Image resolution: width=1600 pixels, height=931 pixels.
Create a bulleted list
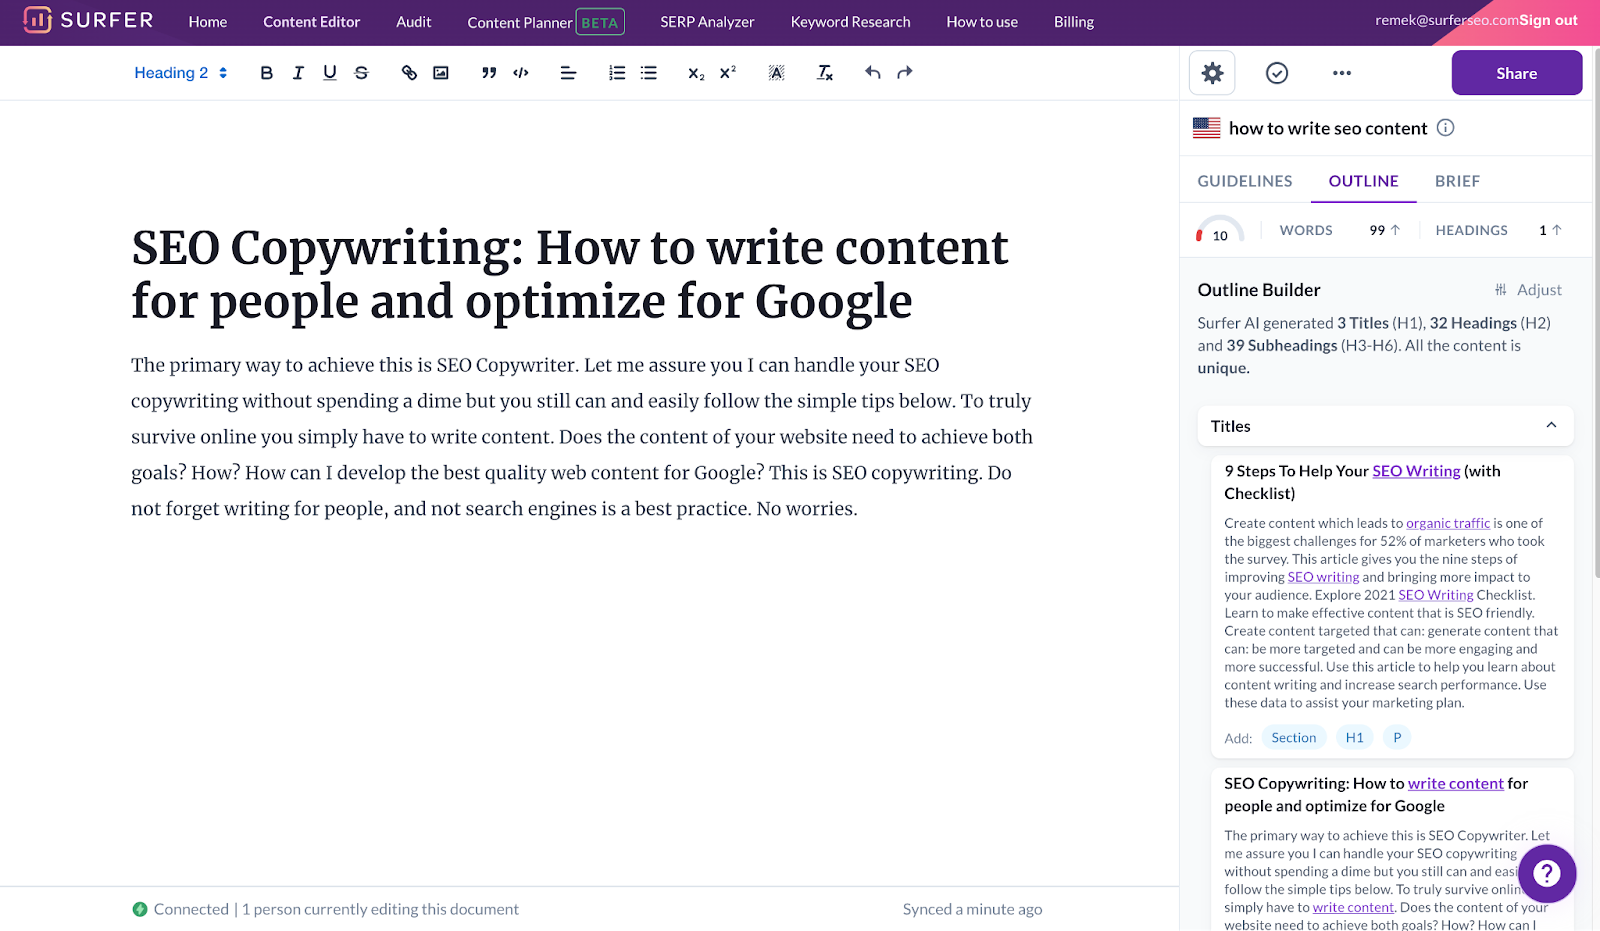[649, 73]
